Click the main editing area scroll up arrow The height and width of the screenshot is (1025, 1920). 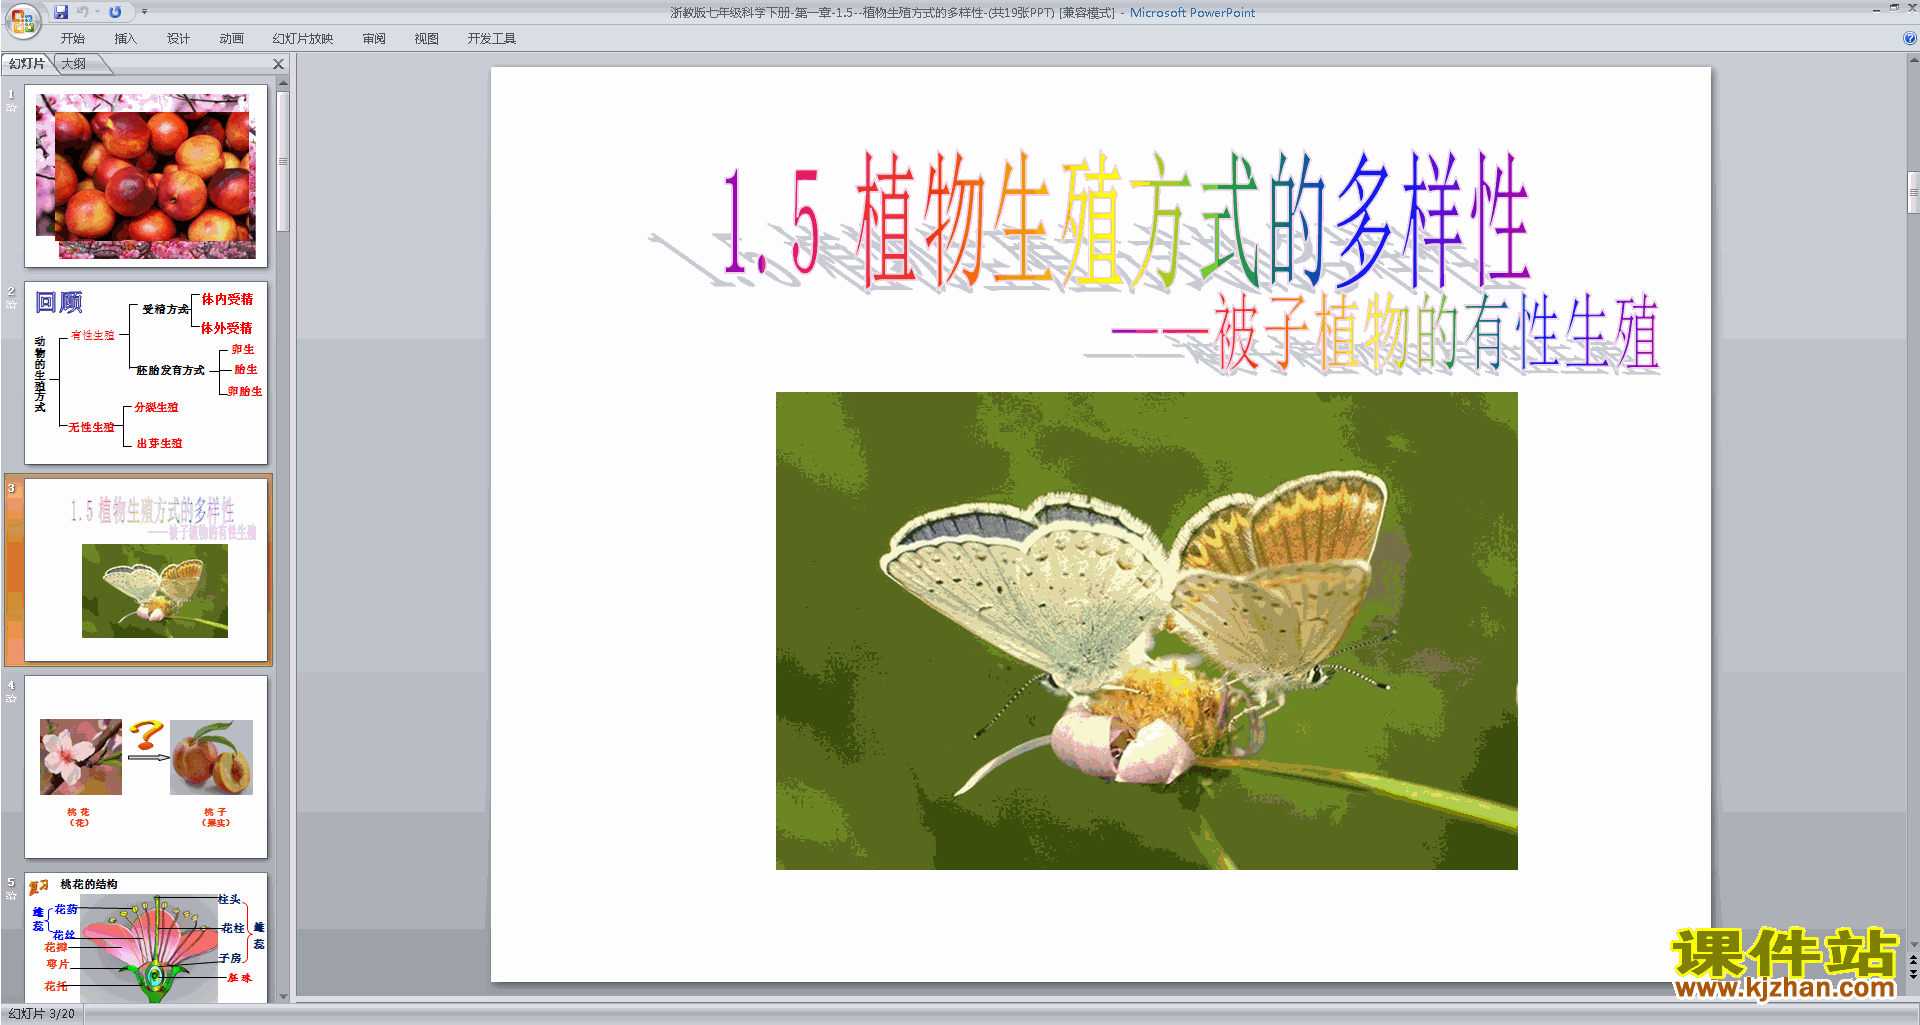coord(1913,61)
